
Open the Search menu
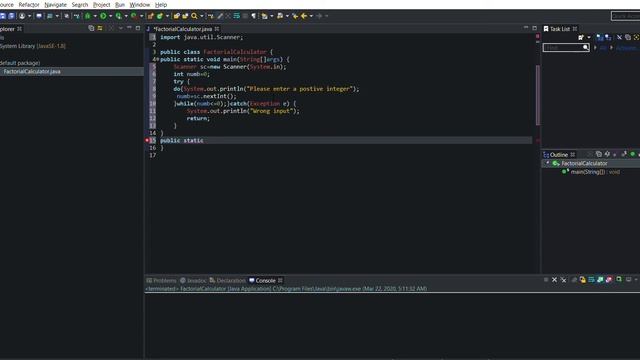pyautogui.click(x=80, y=4)
